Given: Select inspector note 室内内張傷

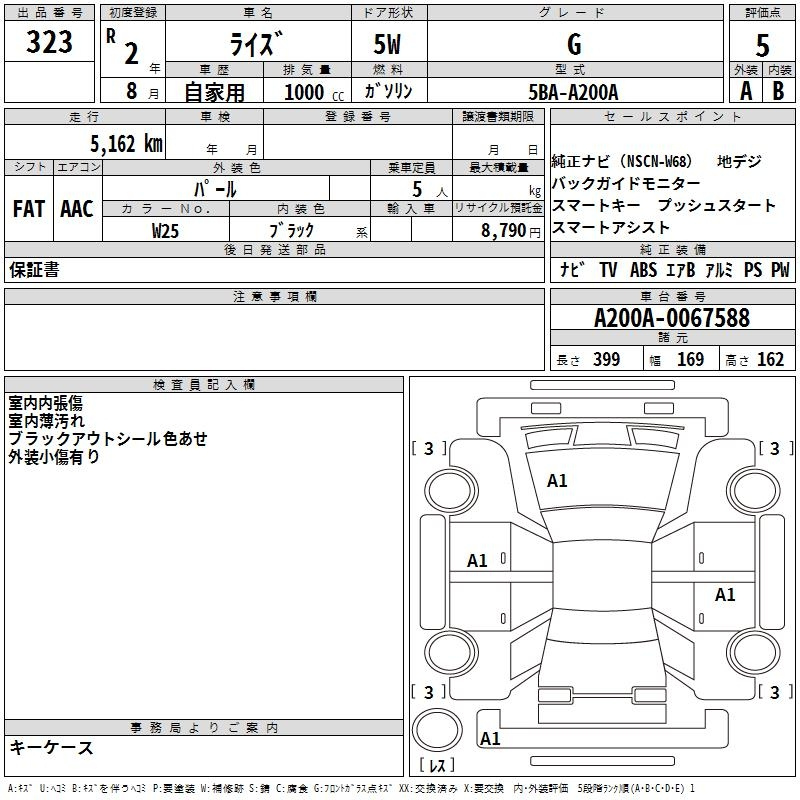Looking at the screenshot, I should pyautogui.click(x=45, y=403).
